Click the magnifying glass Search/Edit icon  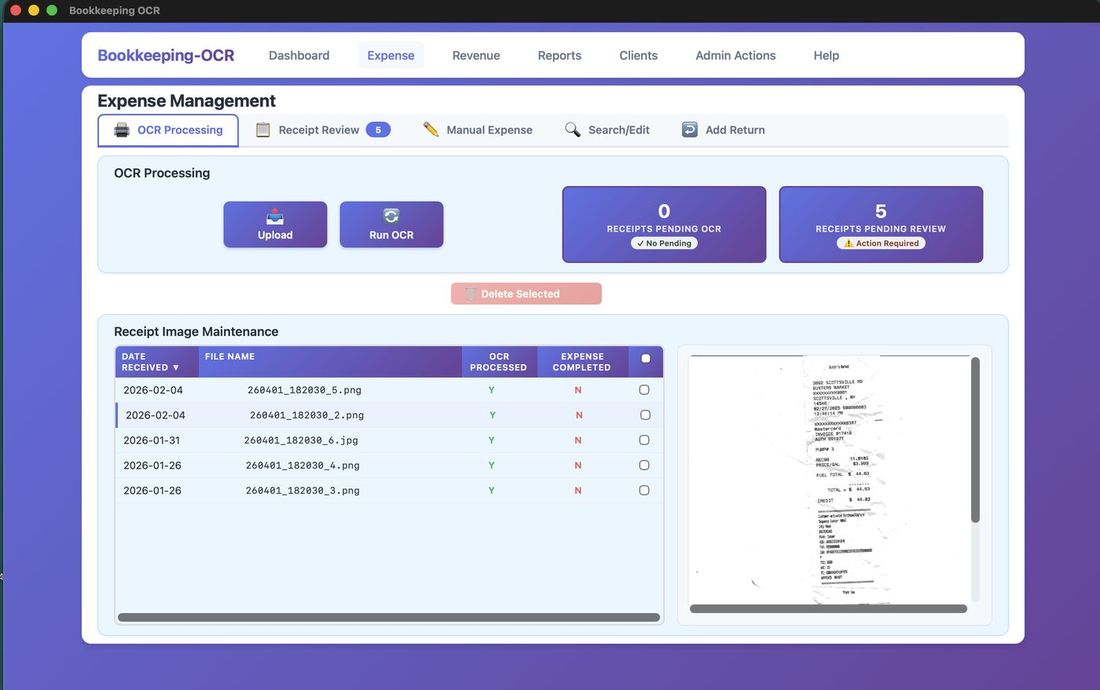[x=572, y=130]
